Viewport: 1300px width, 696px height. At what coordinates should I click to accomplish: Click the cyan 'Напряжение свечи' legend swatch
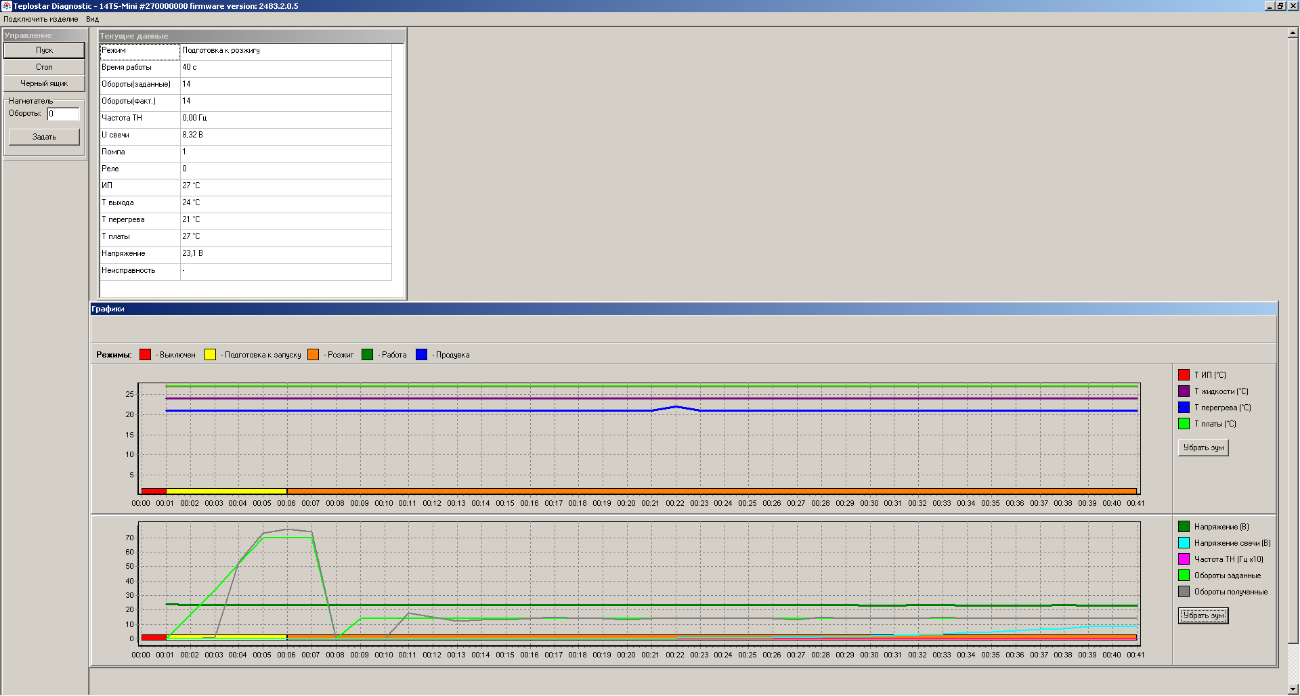tap(1184, 543)
